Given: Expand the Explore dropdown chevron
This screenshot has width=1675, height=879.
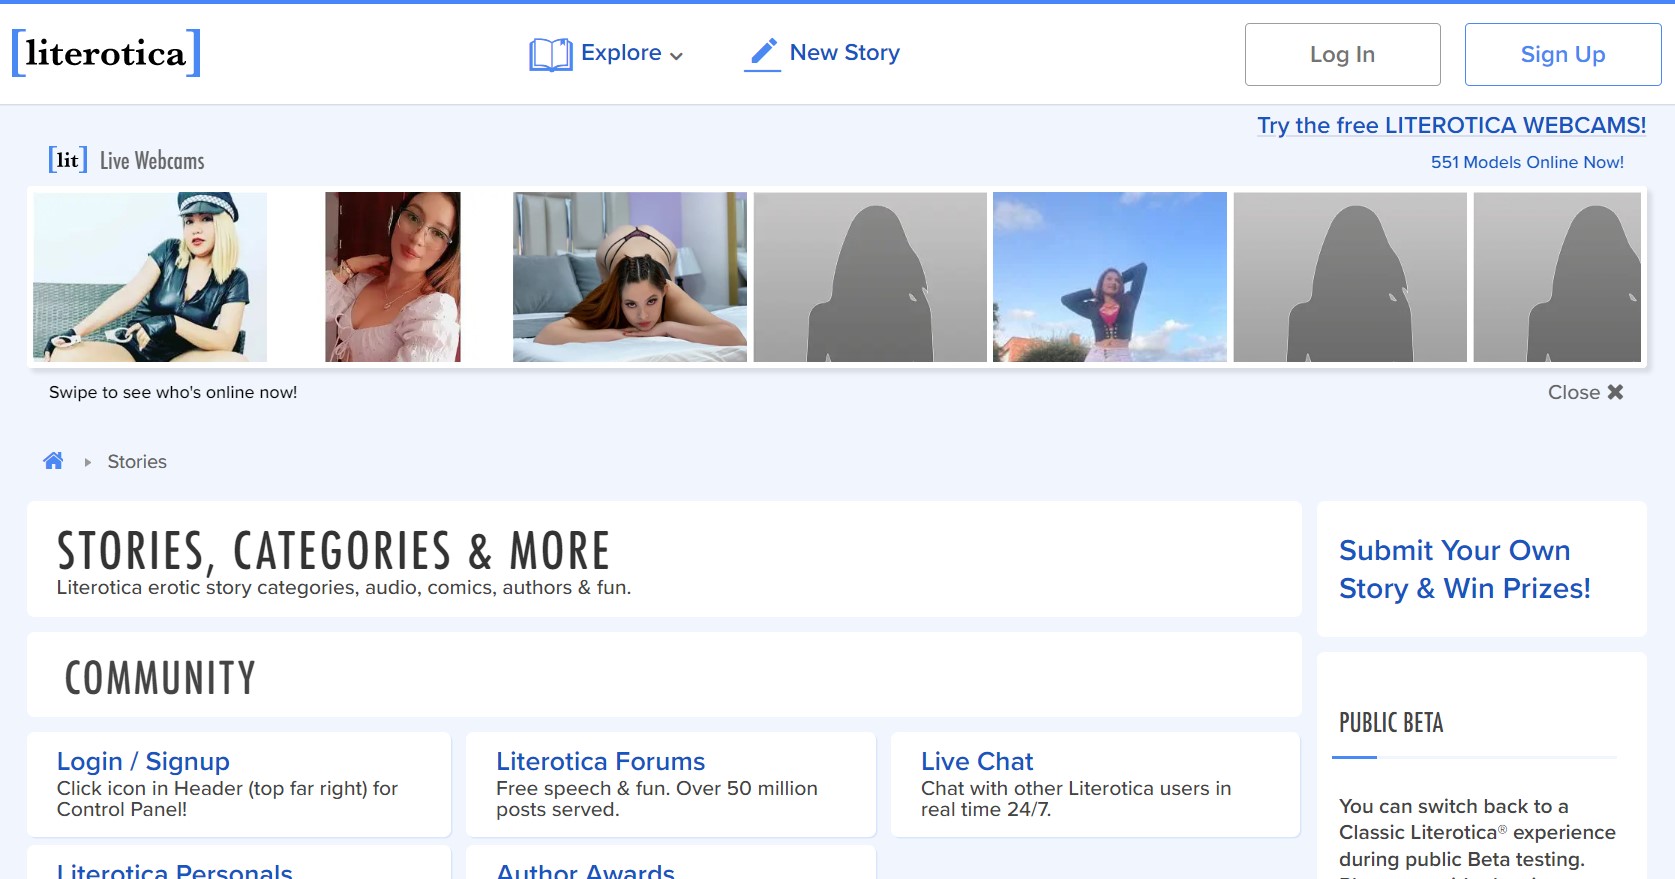Looking at the screenshot, I should click(677, 56).
